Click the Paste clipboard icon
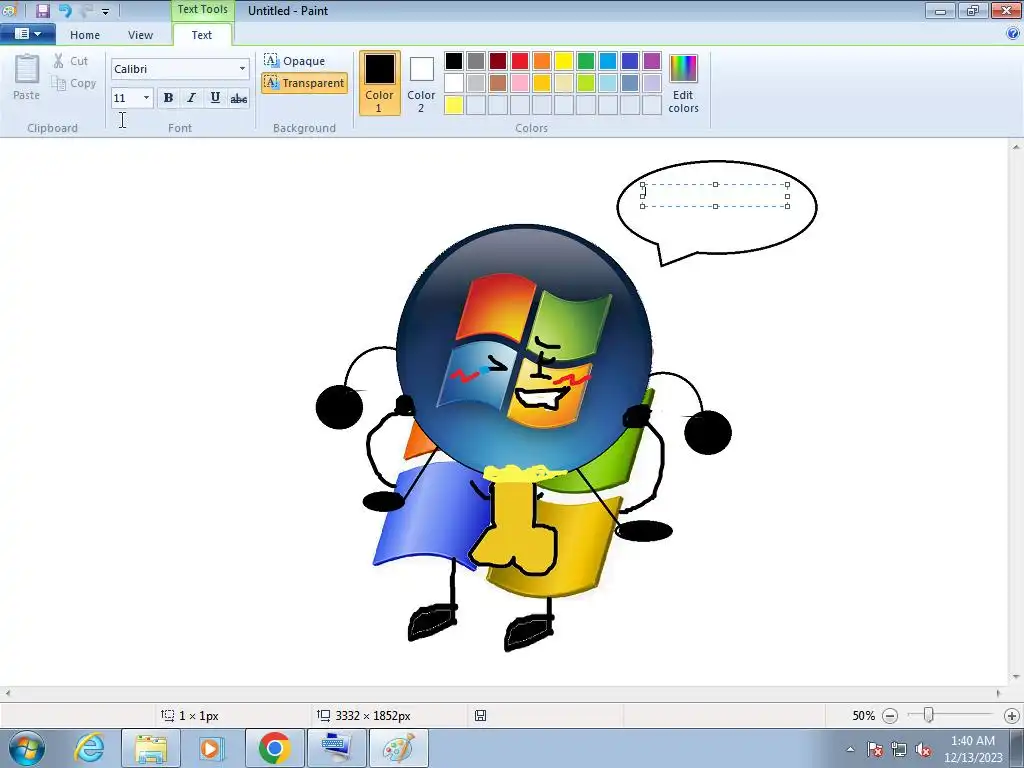1024x768 pixels. click(27, 76)
